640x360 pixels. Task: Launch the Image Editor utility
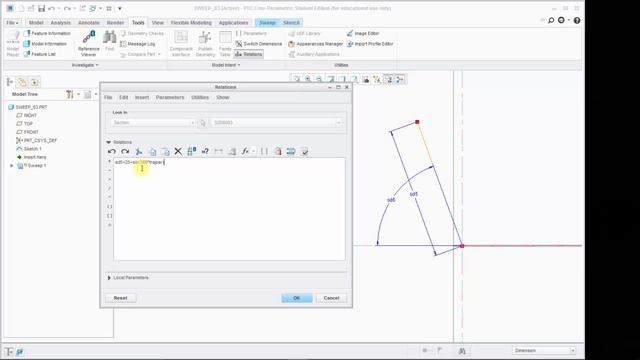[363, 33]
